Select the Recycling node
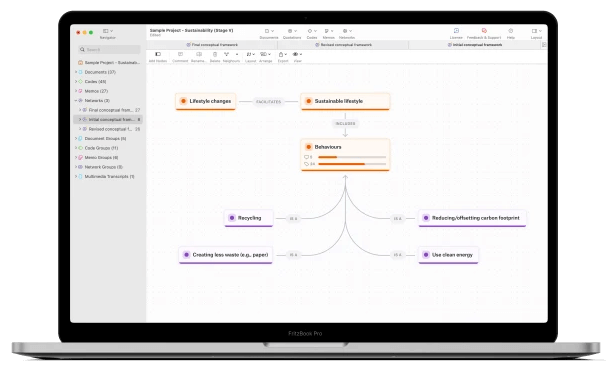Viewport: 609px width, 370px height. click(x=249, y=218)
